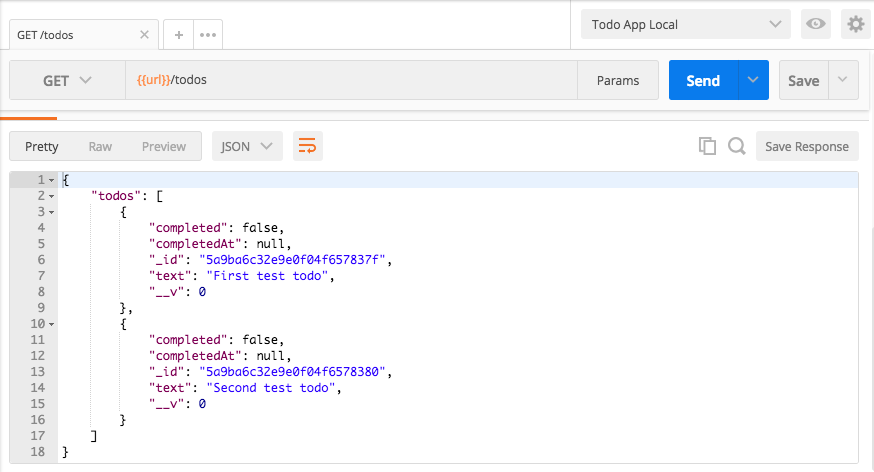Open Todo App Local environment dropdown
This screenshot has width=874, height=472.
685,24
